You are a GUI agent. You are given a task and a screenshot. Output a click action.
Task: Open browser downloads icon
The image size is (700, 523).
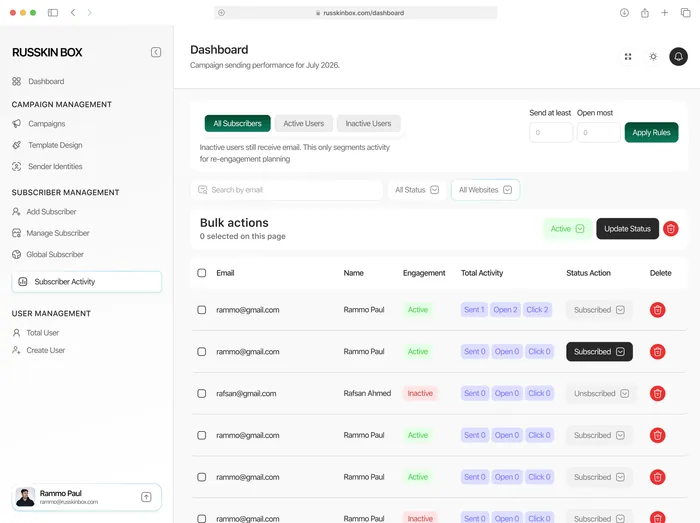point(624,13)
